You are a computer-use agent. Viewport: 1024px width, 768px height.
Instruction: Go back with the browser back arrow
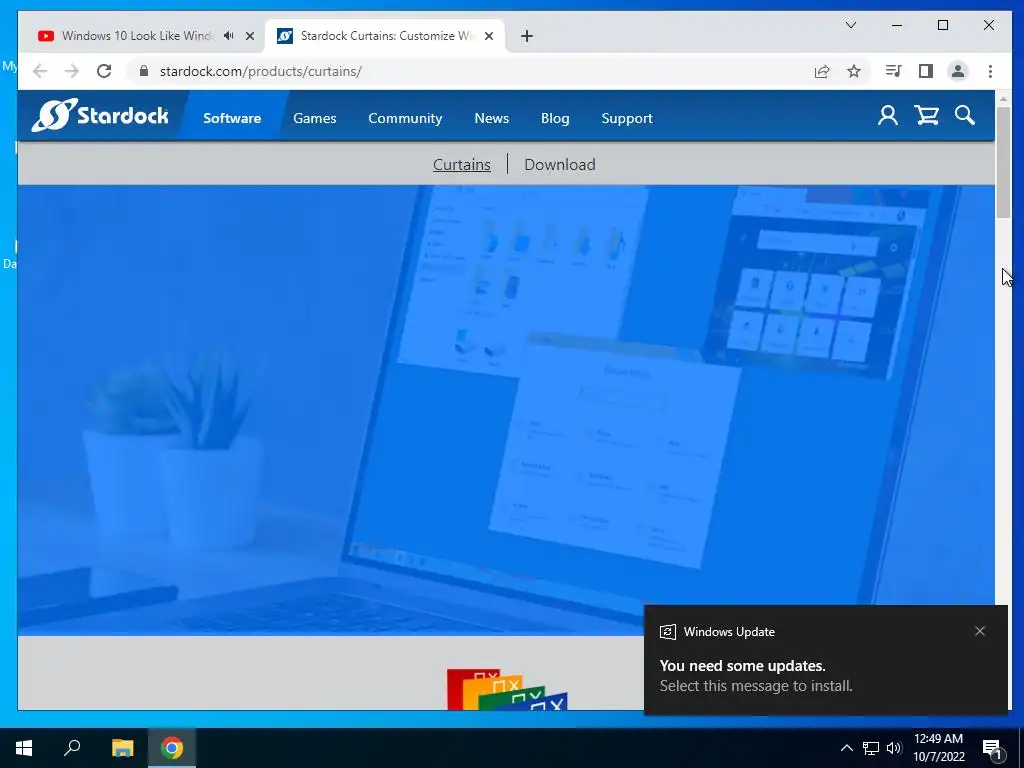tap(40, 71)
